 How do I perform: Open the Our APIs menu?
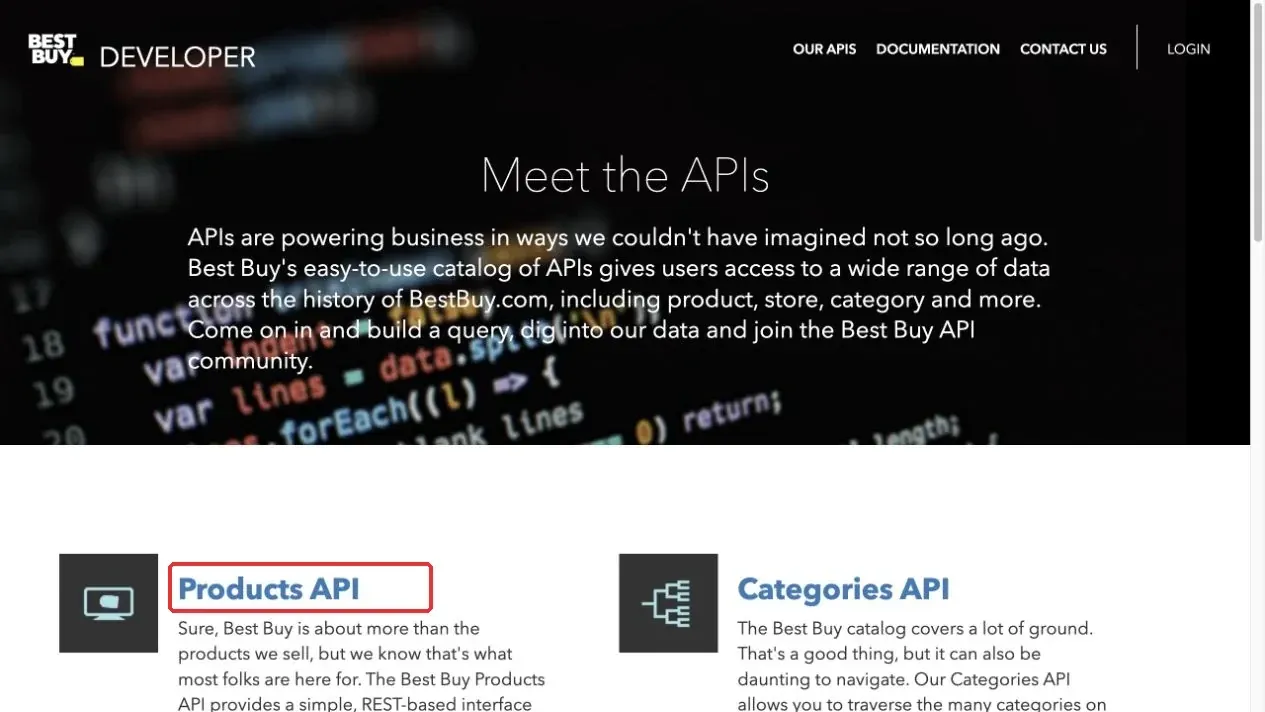(x=824, y=49)
